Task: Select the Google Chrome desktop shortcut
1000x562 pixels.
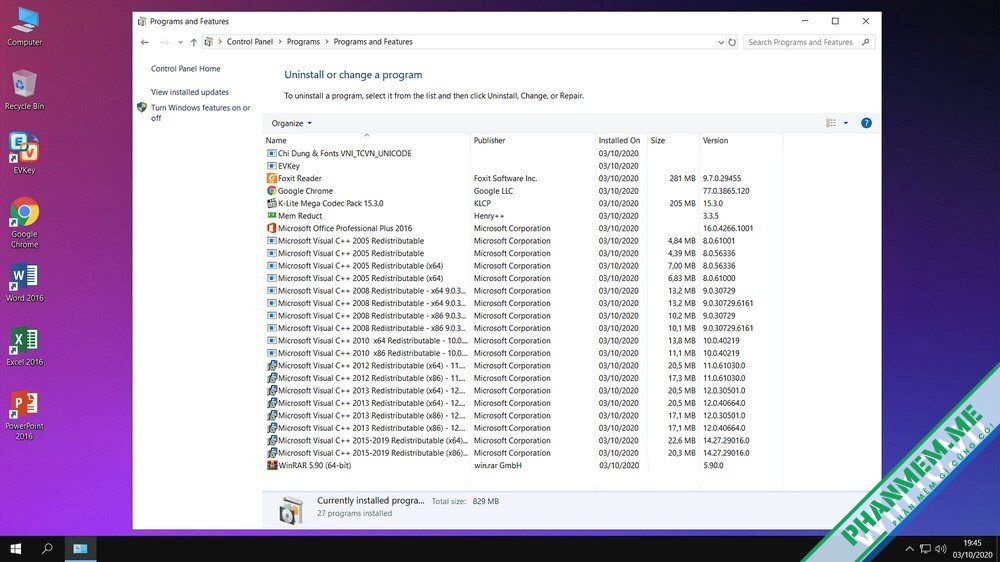Action: click(x=24, y=223)
